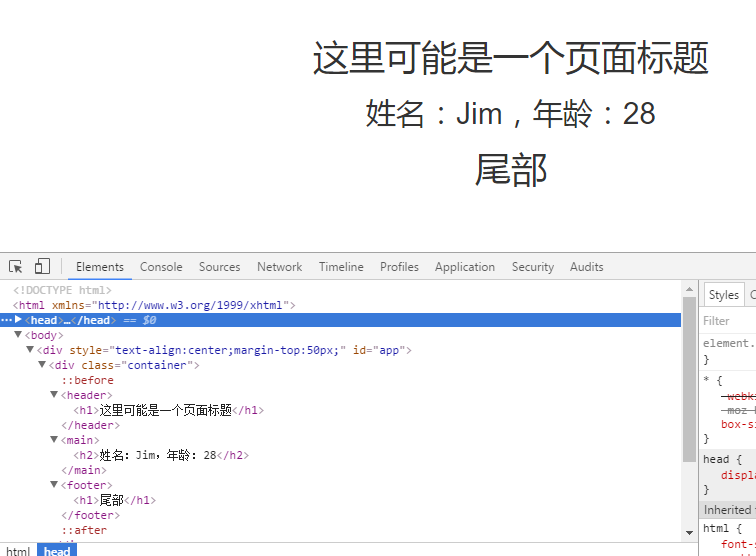756x556 pixels.
Task: Click the xmlns URL attribute value
Action: point(190,305)
